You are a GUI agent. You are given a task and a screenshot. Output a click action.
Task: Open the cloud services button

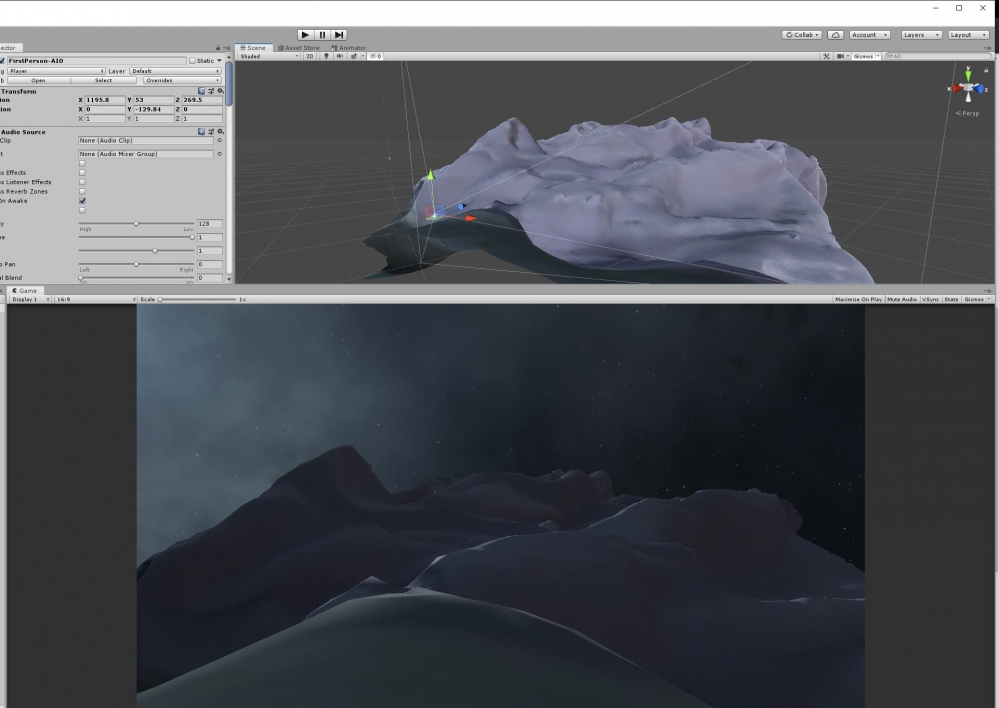837,35
